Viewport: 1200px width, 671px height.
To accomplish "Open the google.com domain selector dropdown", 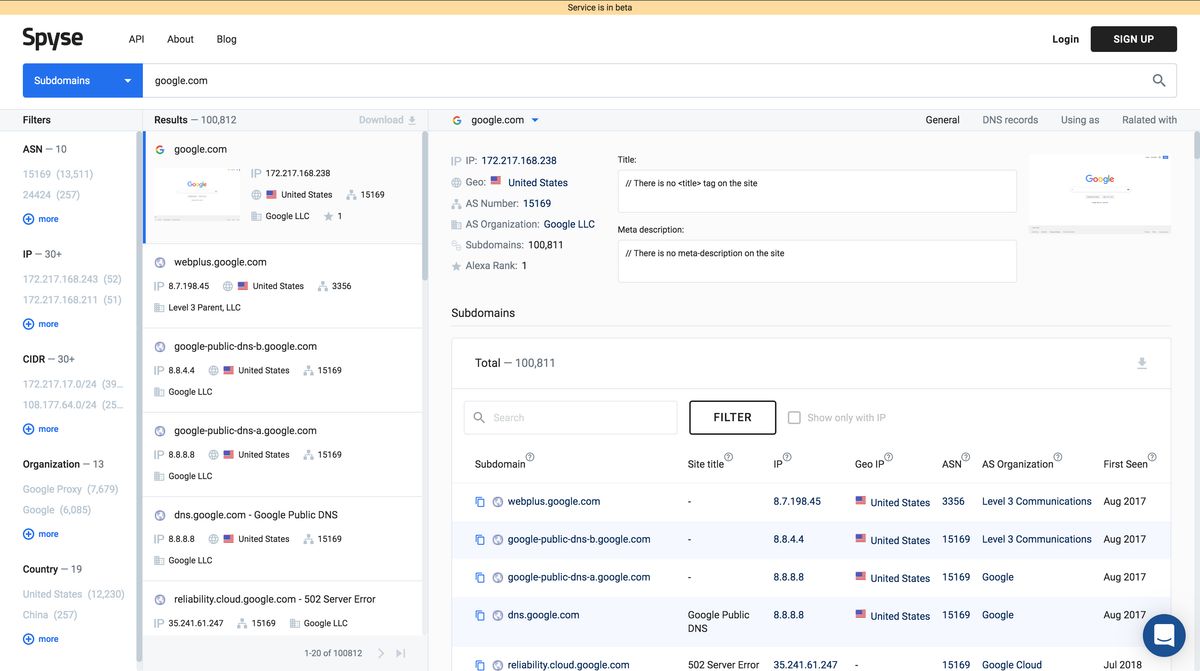I will coord(537,119).
